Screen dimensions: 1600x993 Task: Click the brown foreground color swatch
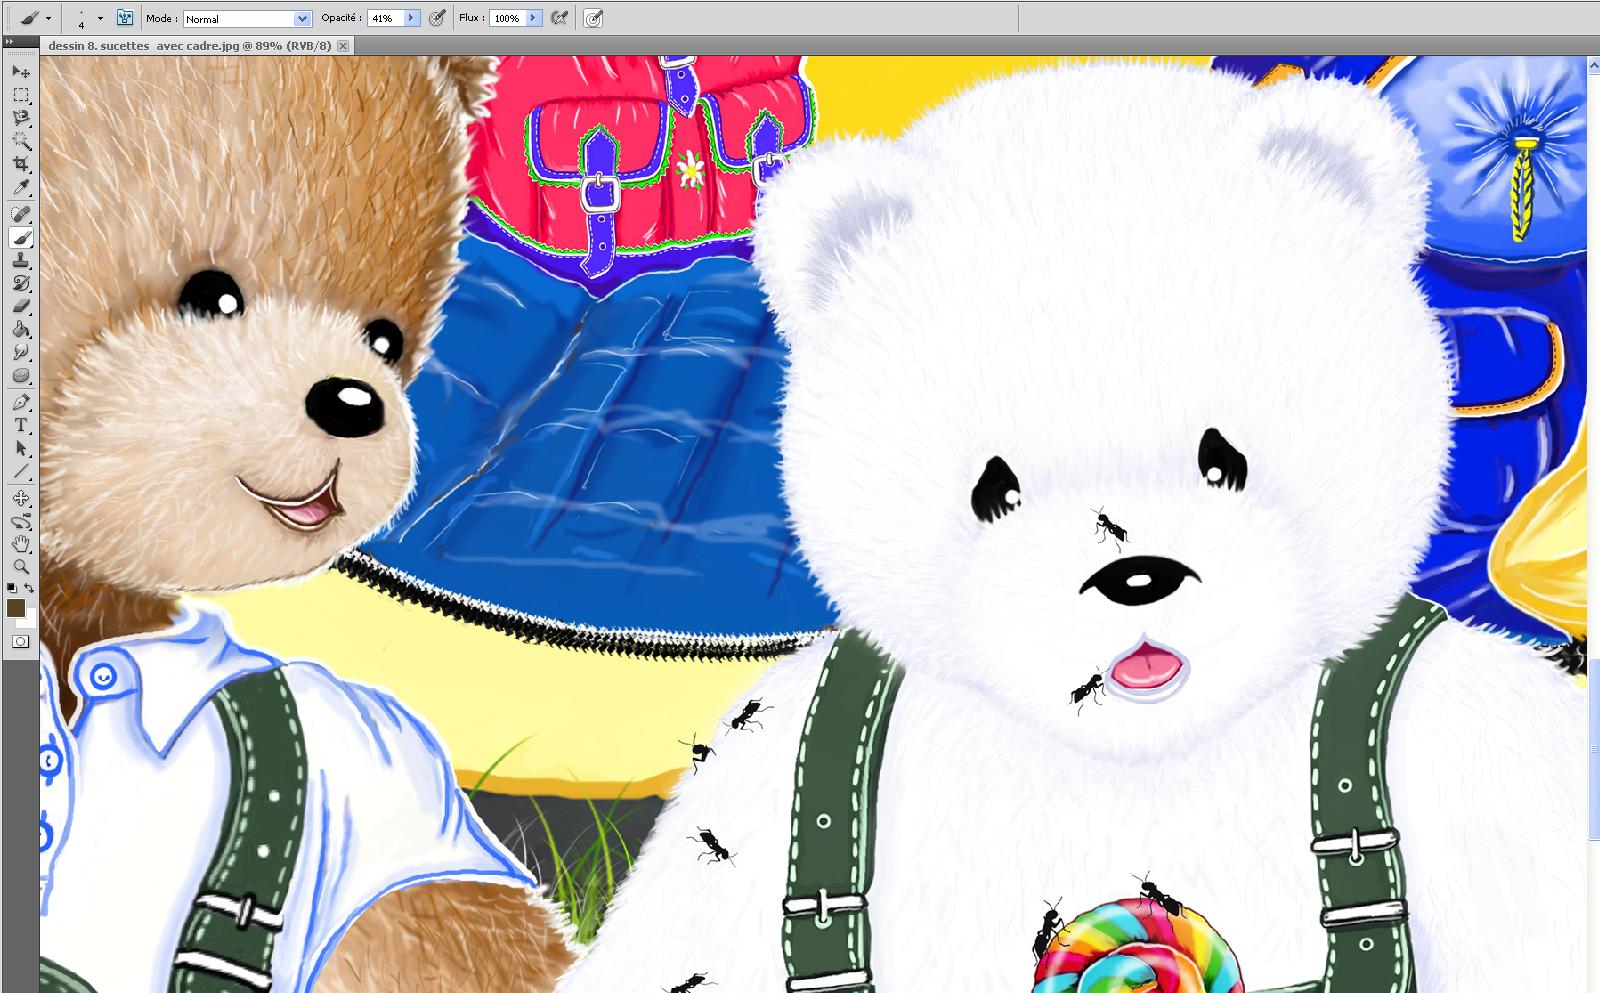[x=16, y=608]
